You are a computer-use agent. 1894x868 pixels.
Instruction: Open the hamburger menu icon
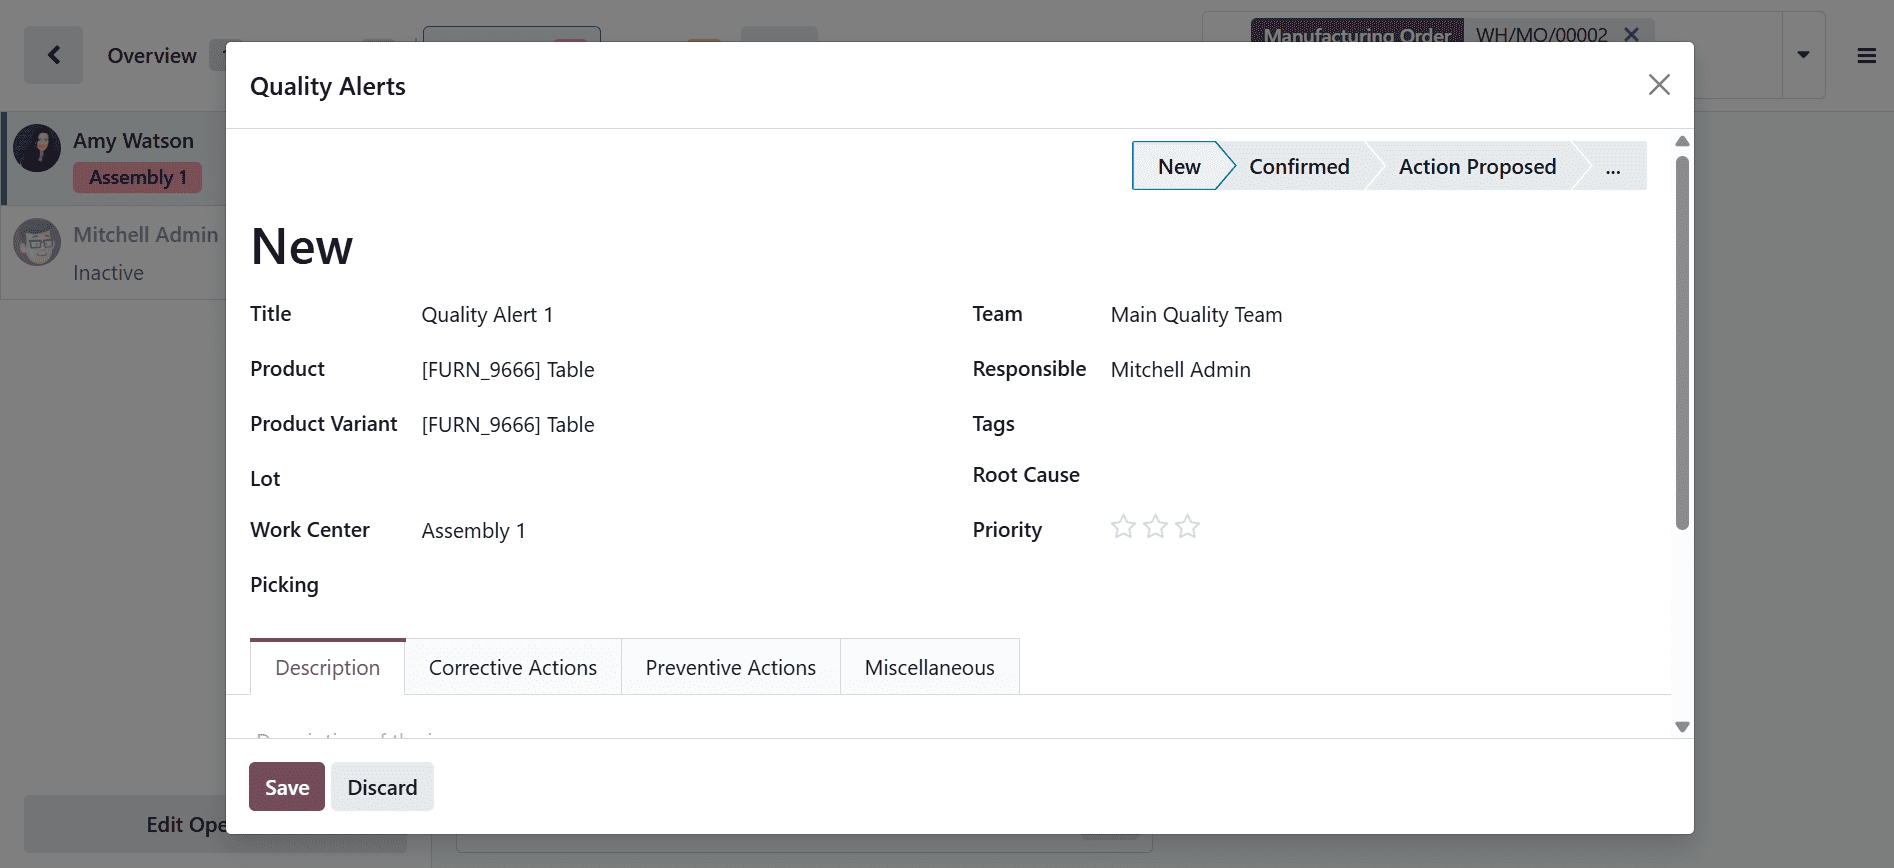point(1866,55)
